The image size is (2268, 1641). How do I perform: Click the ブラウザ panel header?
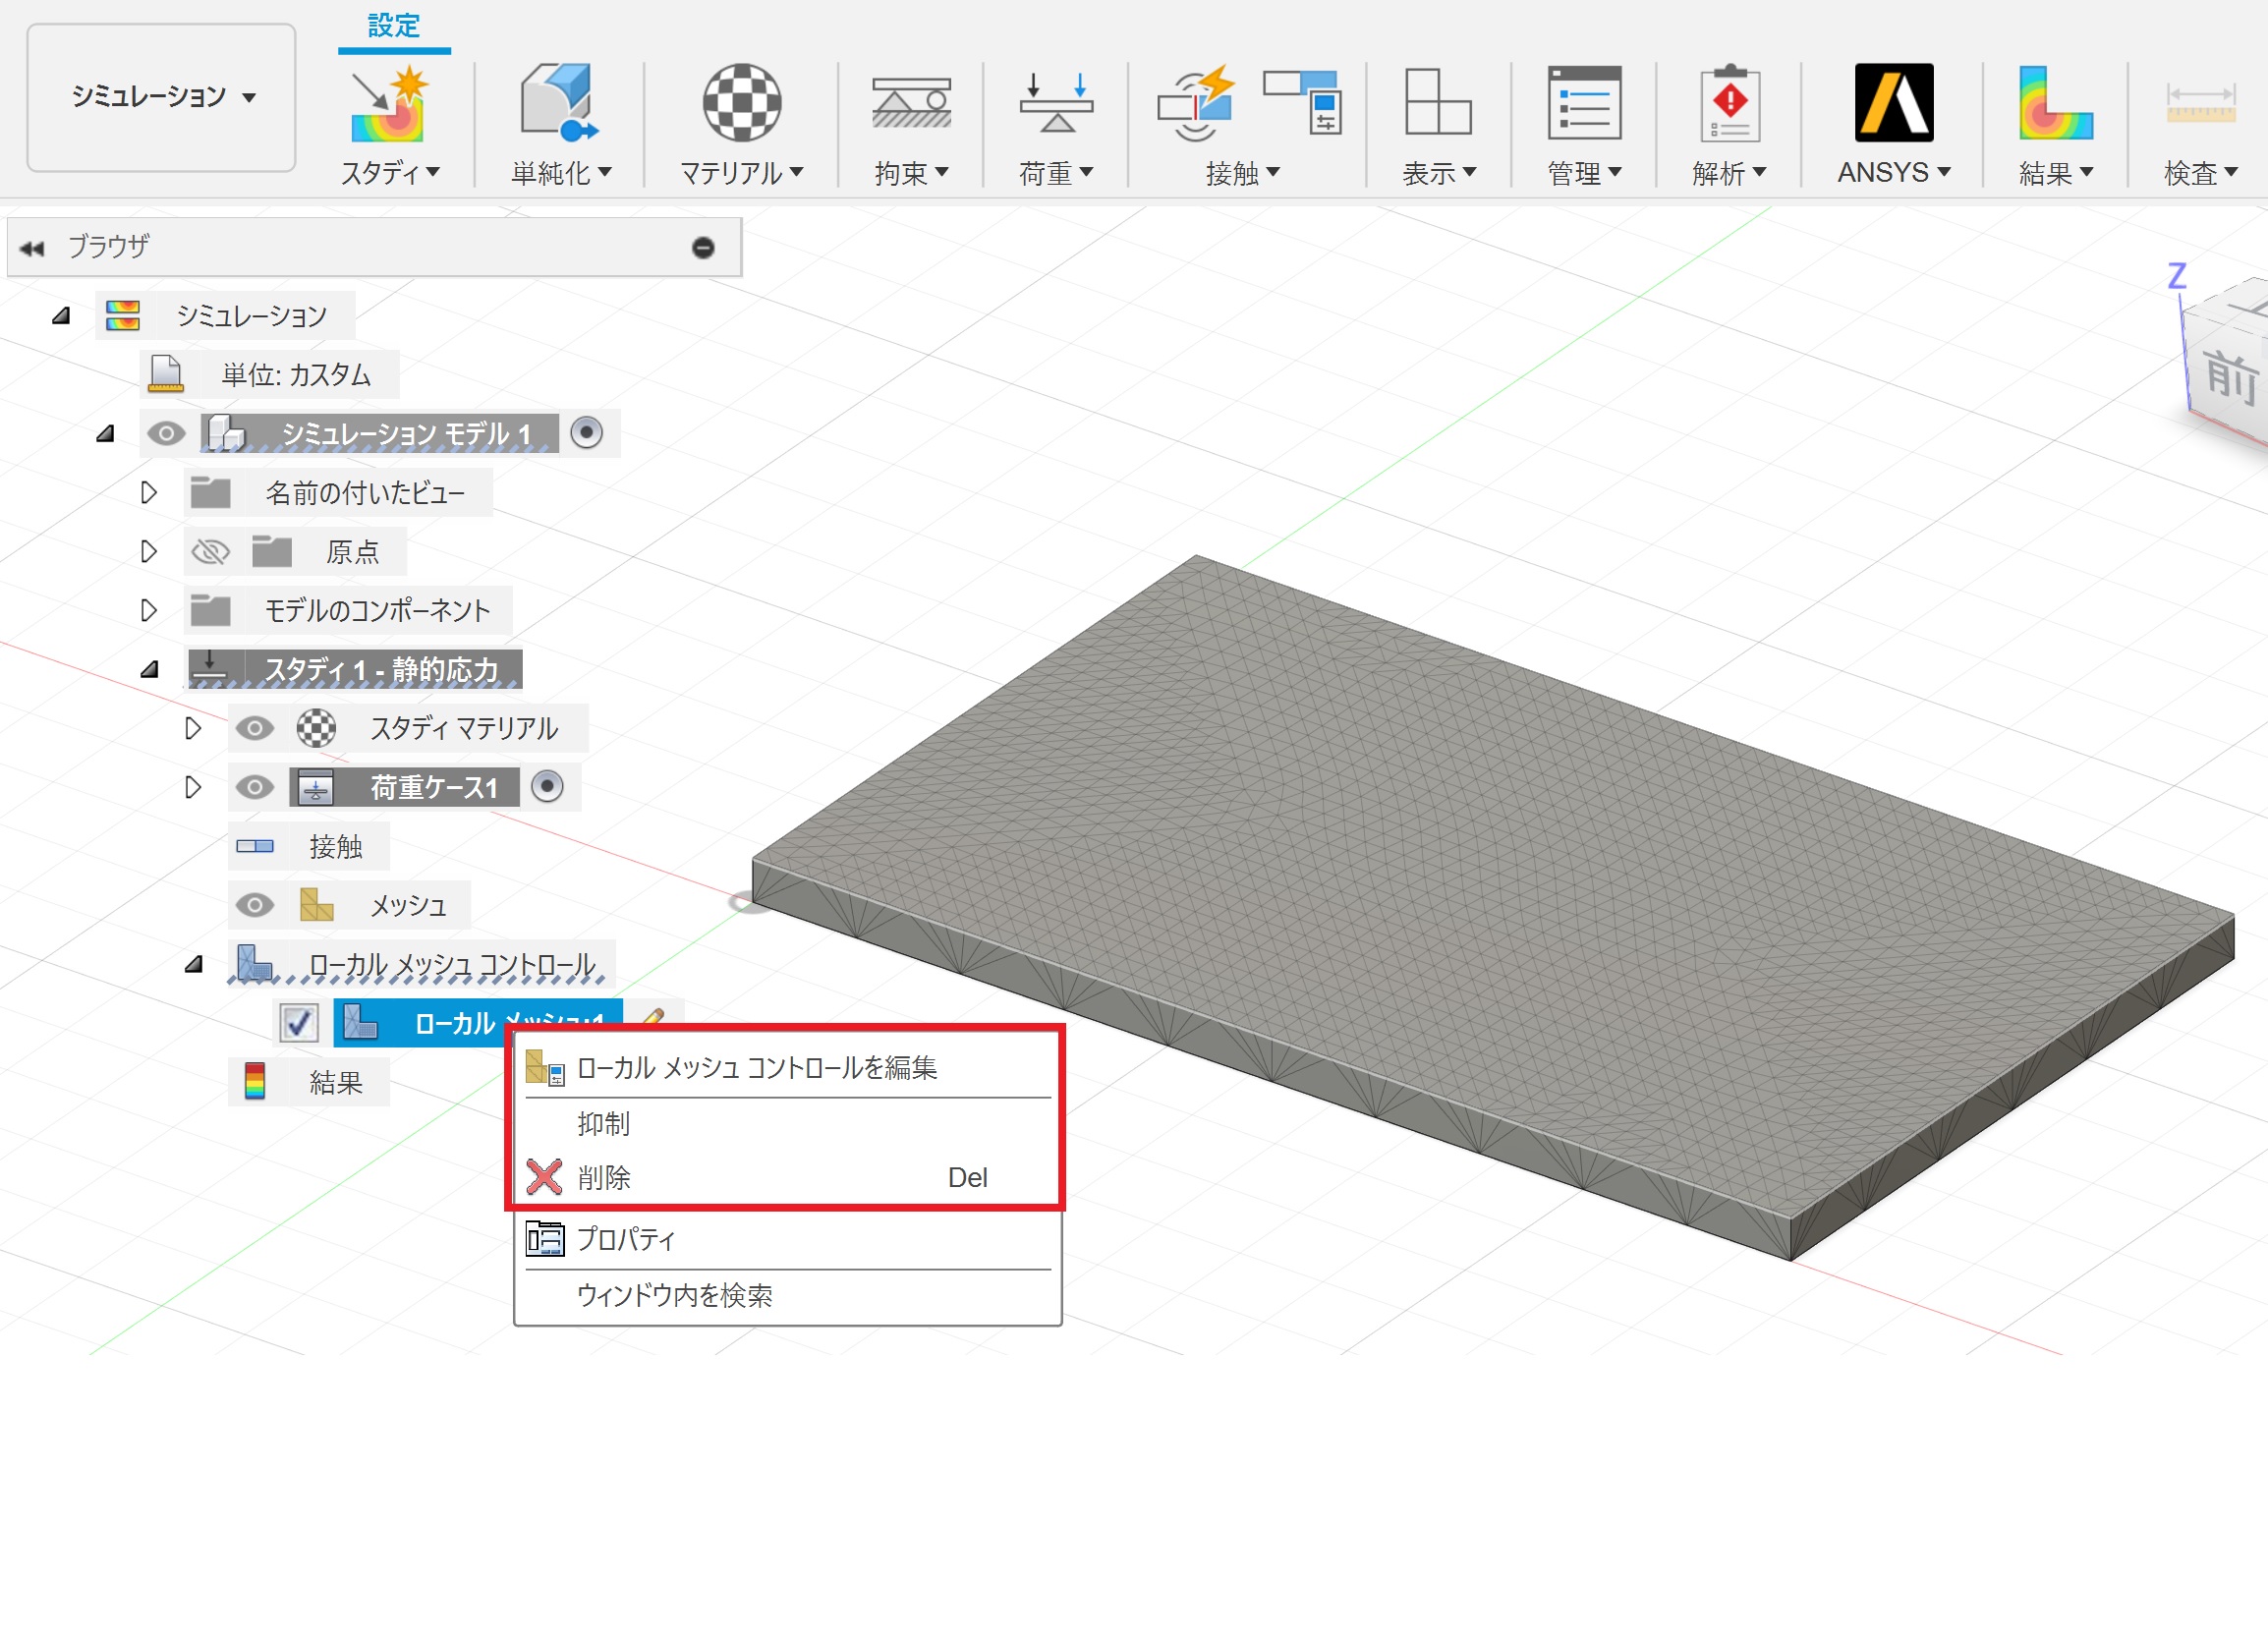374,247
